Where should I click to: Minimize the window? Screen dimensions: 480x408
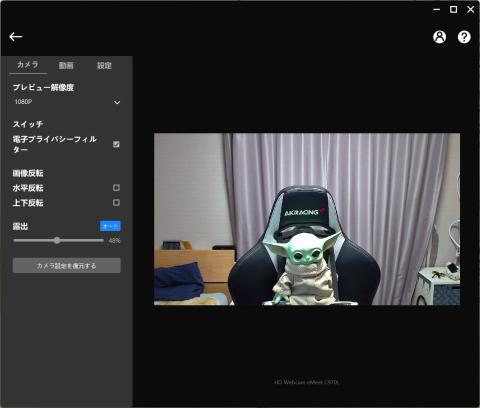pos(436,9)
